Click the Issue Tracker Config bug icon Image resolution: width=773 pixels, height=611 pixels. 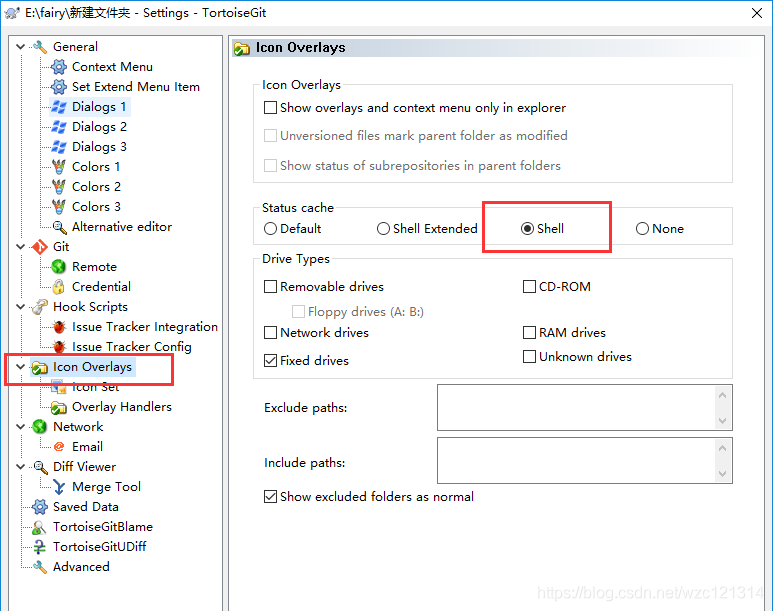[59, 347]
